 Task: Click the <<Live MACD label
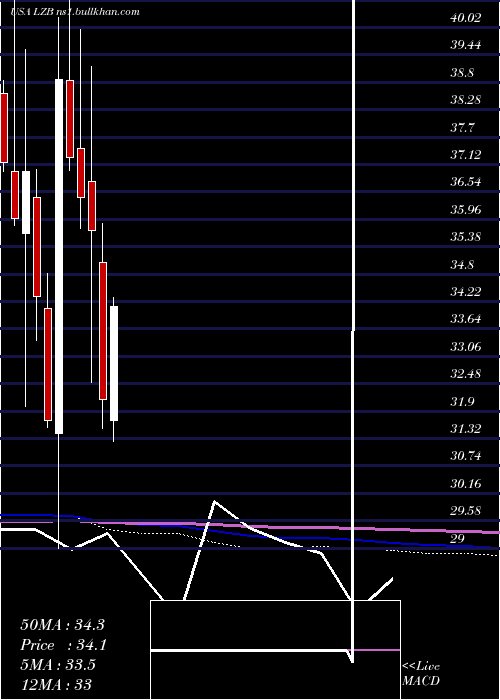click(x=421, y=674)
